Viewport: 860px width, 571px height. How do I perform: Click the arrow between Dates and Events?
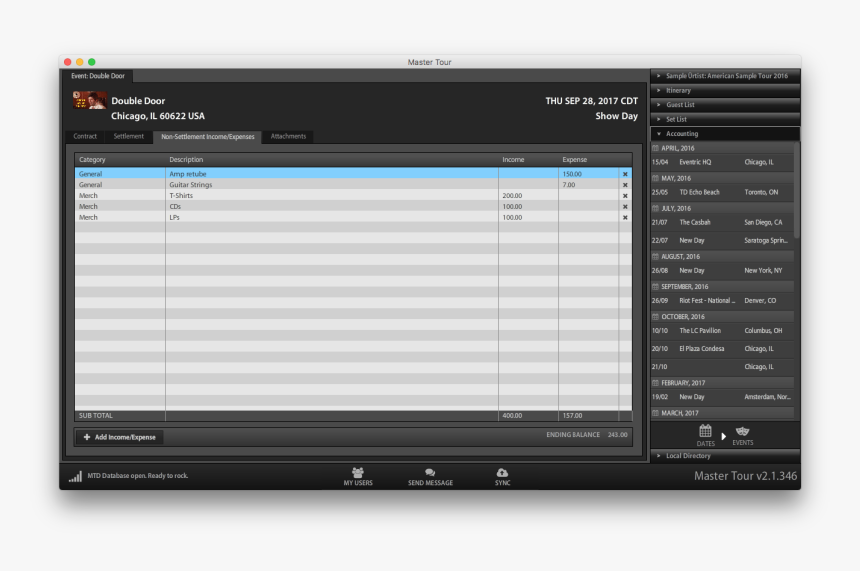coord(723,437)
